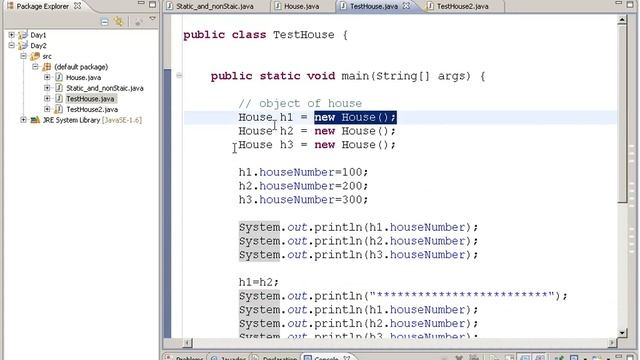Collapse the src folder node
Image resolution: width=640 pixels, height=360 pixels.
(23, 56)
